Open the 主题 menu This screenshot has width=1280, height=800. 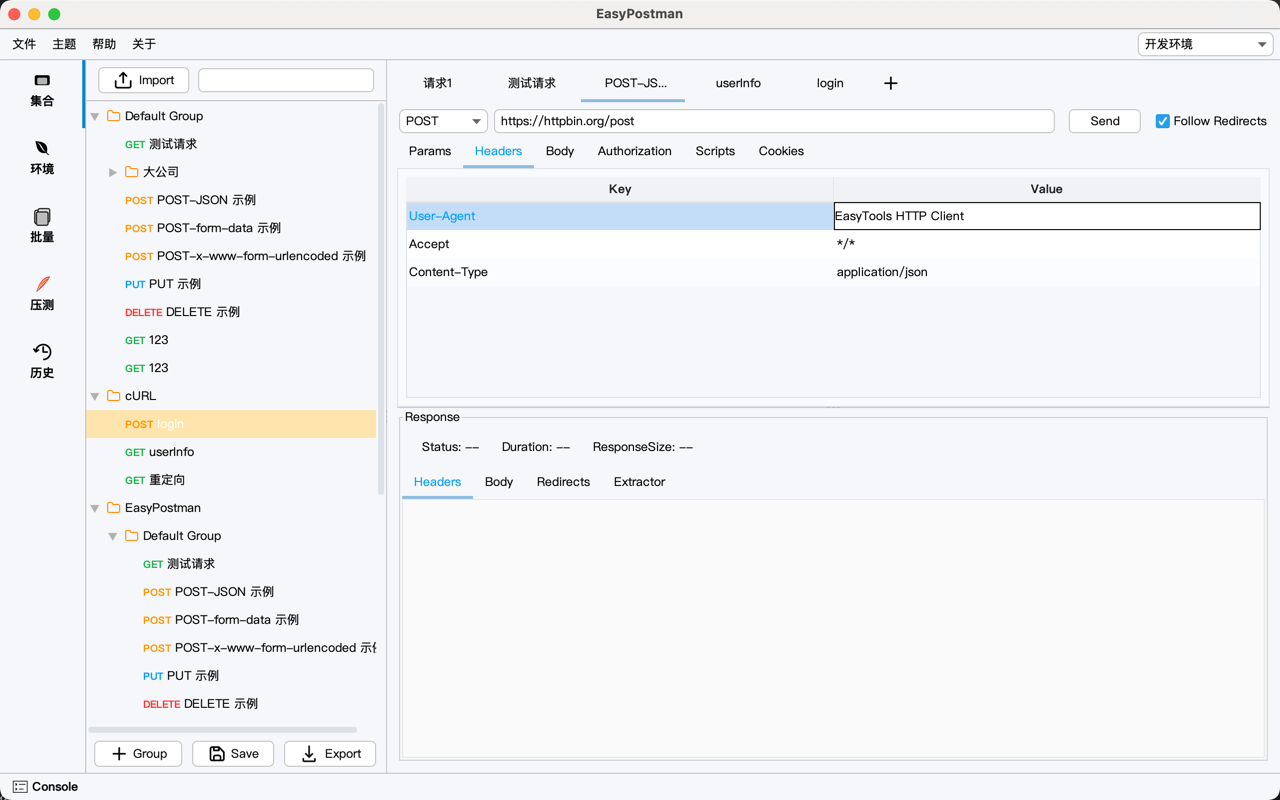(64, 44)
